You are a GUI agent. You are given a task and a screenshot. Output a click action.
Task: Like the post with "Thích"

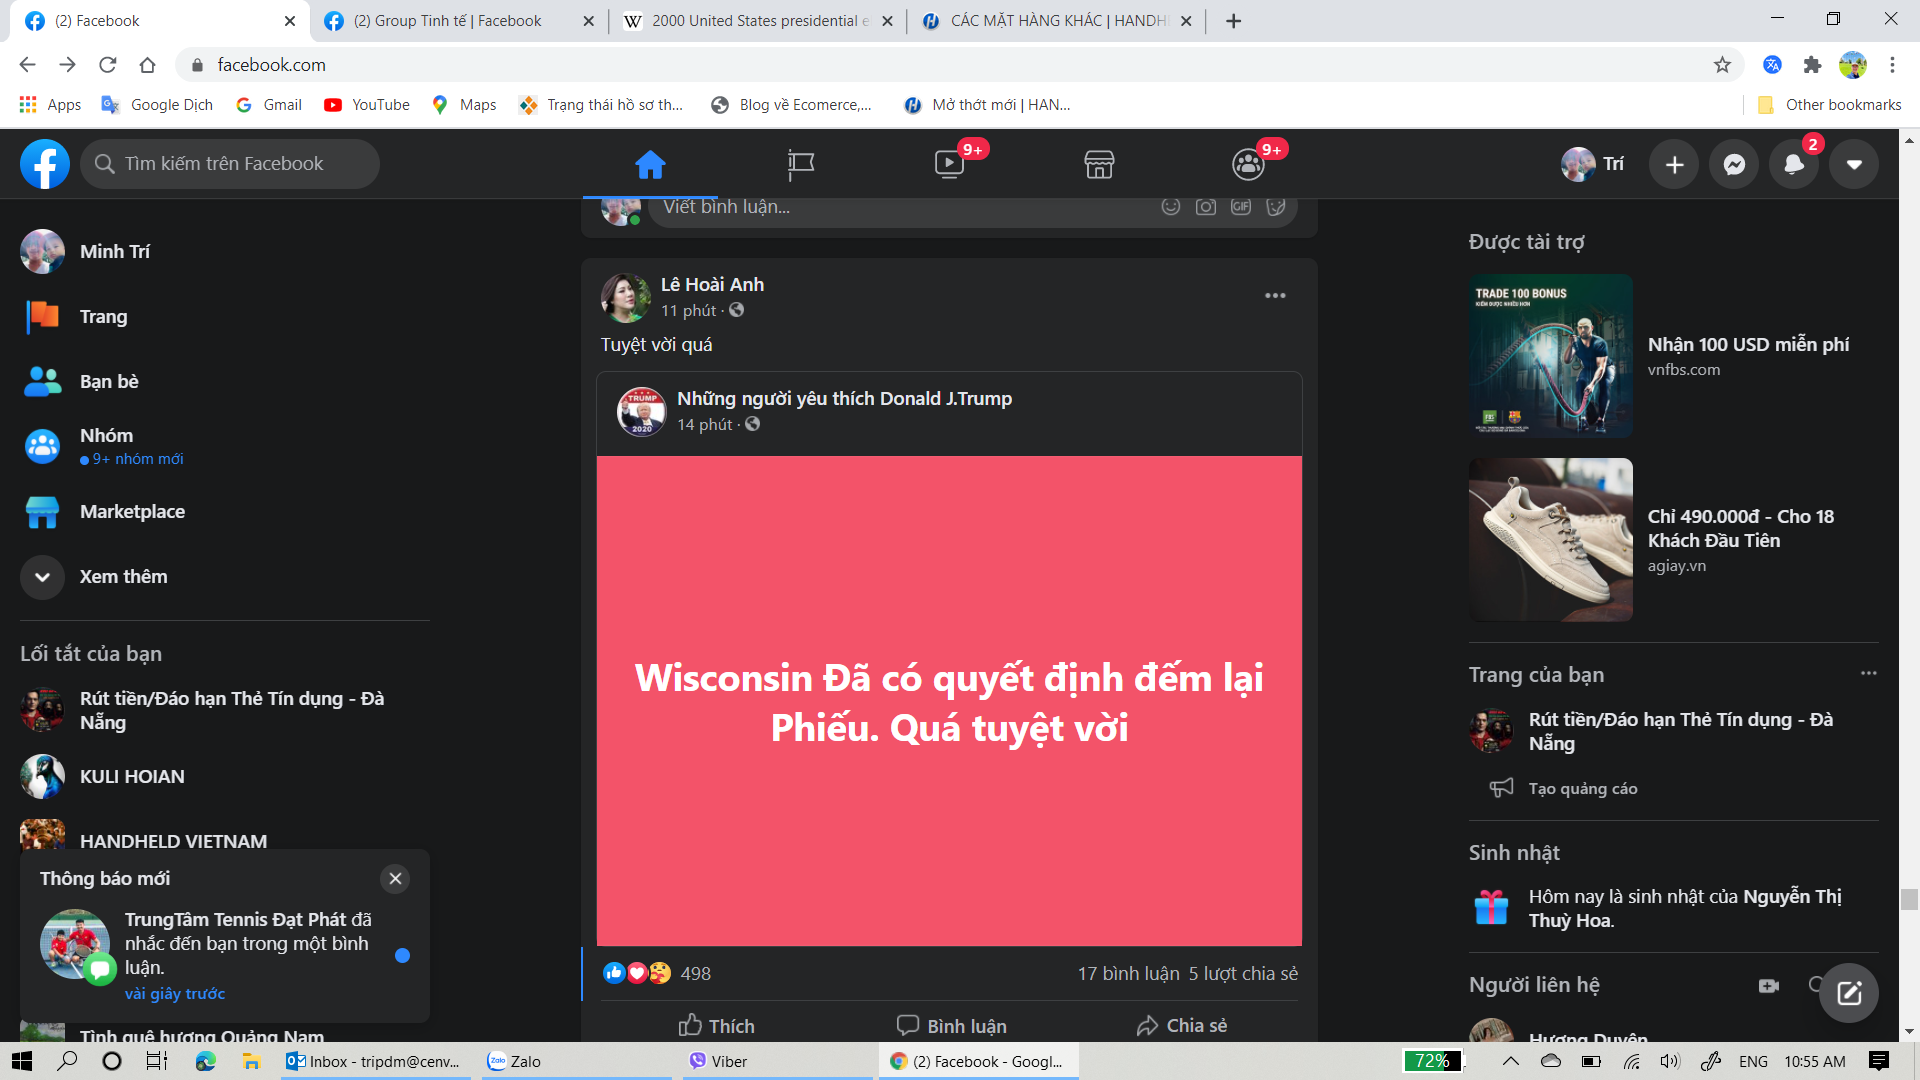[716, 1025]
